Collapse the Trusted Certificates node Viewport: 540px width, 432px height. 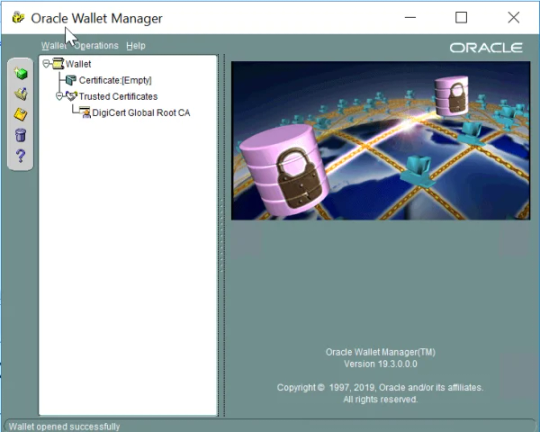59,96
